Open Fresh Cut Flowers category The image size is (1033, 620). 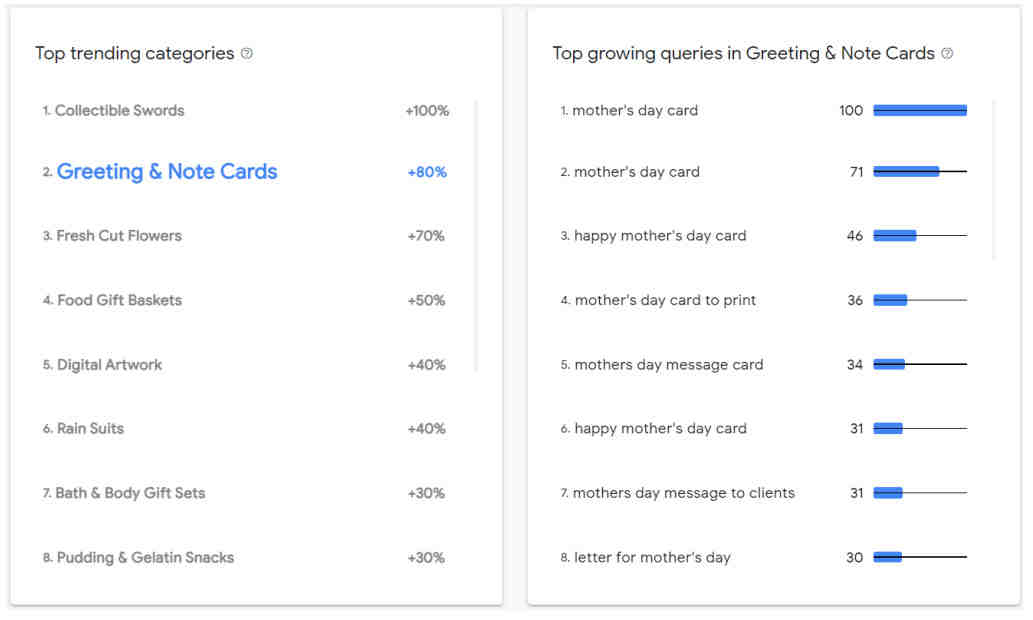pyautogui.click(x=119, y=236)
